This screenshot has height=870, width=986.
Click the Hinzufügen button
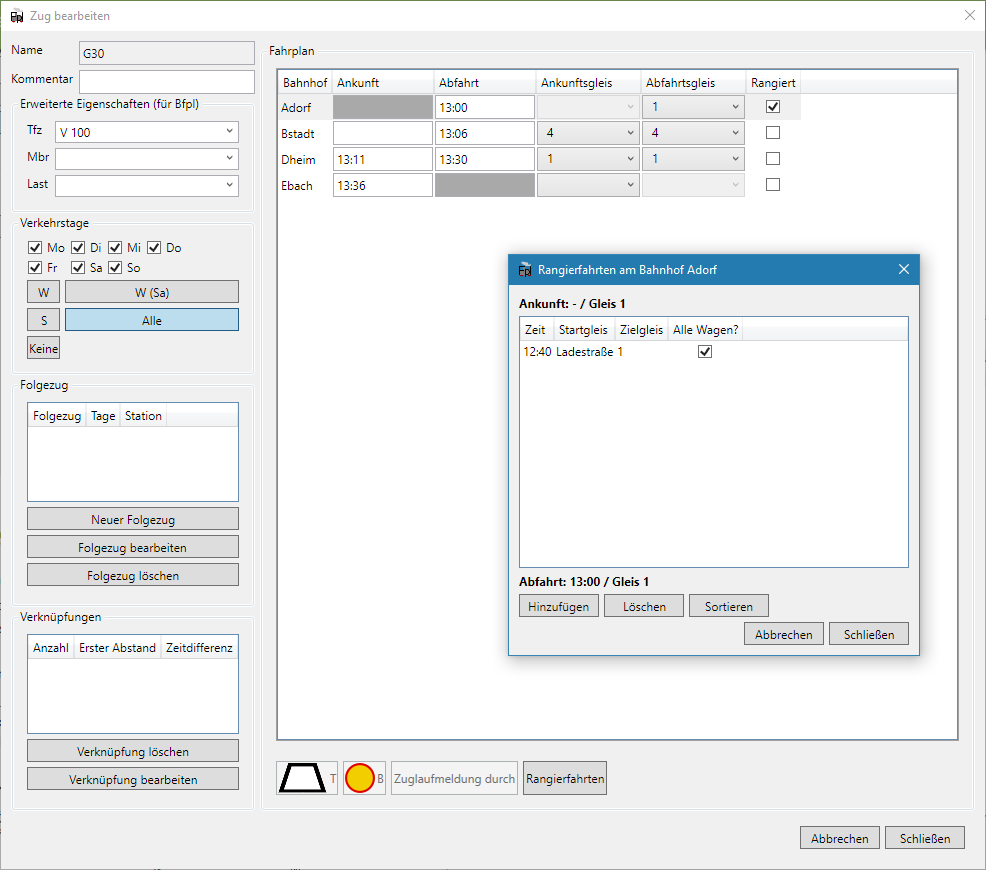click(x=558, y=606)
